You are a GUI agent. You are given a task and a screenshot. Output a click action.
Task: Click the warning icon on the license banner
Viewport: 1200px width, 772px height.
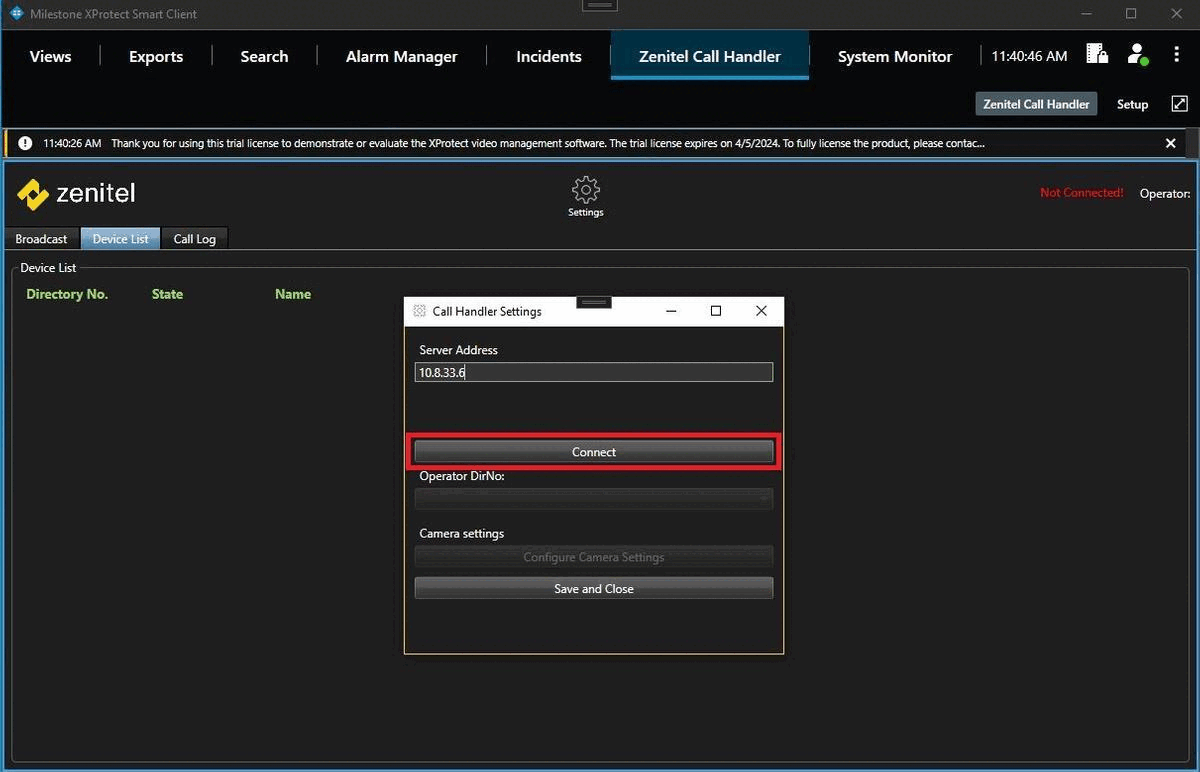(25, 142)
